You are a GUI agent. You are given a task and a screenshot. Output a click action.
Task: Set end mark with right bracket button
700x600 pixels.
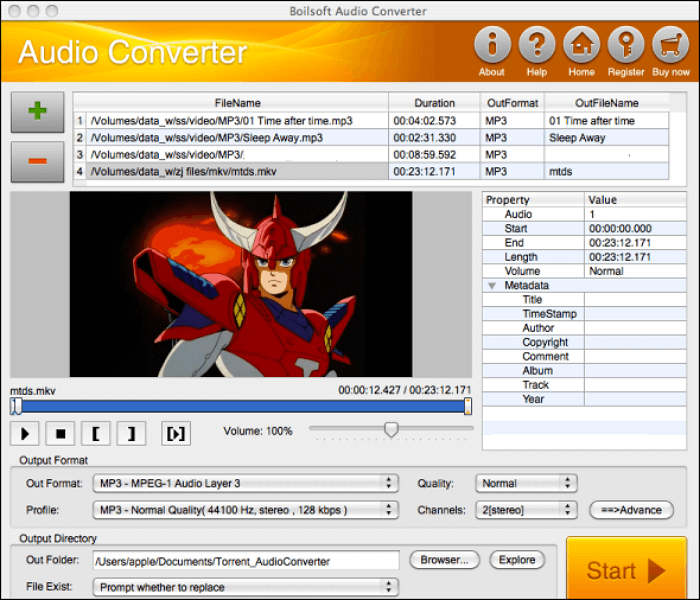click(x=131, y=433)
